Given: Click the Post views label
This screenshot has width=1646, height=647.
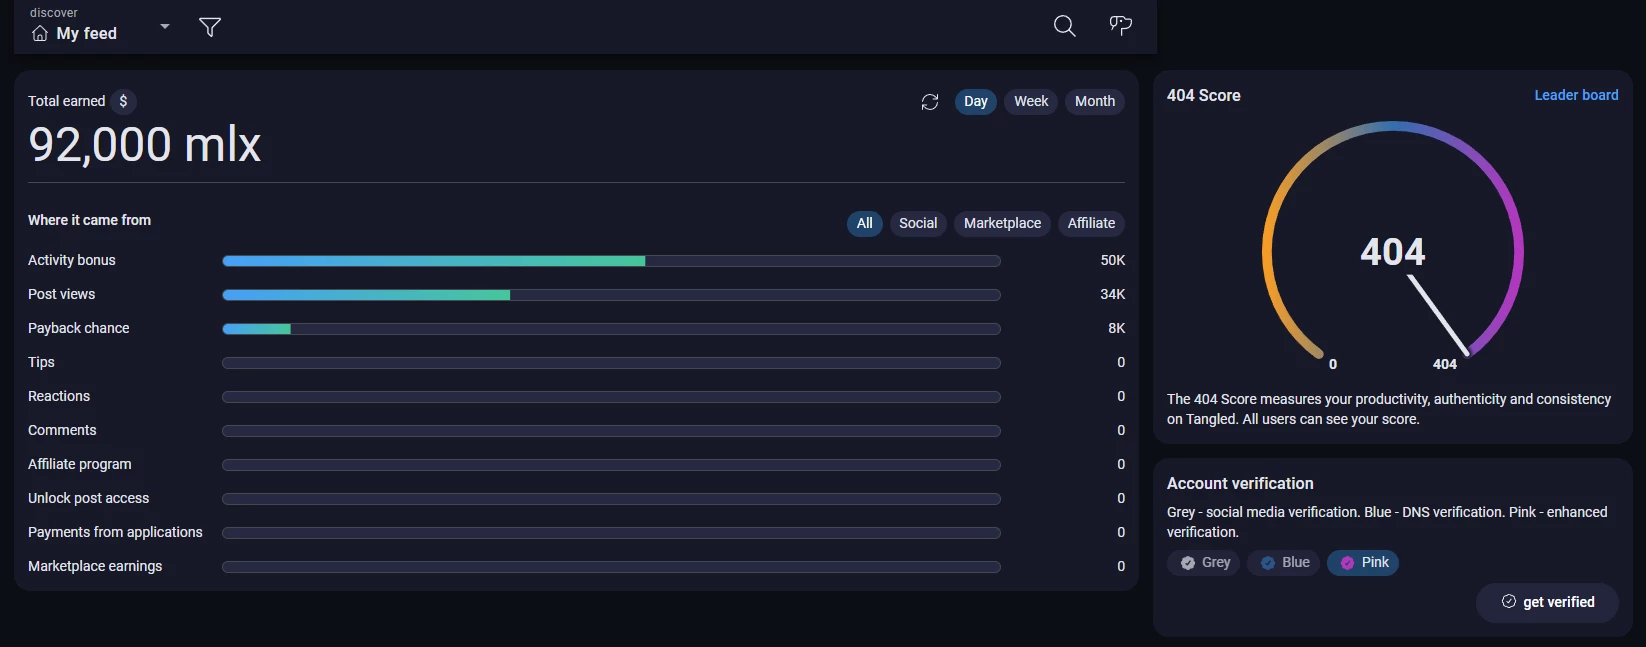Looking at the screenshot, I should 62,294.
